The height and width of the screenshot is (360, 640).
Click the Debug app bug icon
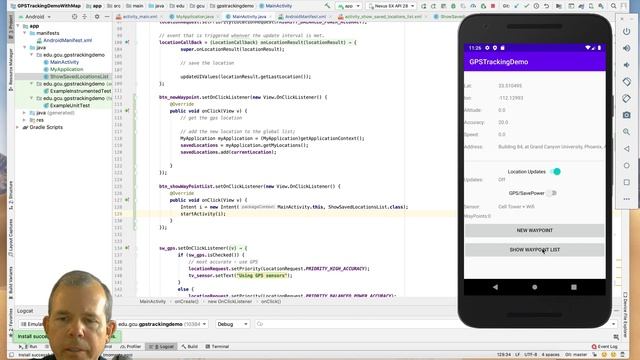click(x=453, y=6)
